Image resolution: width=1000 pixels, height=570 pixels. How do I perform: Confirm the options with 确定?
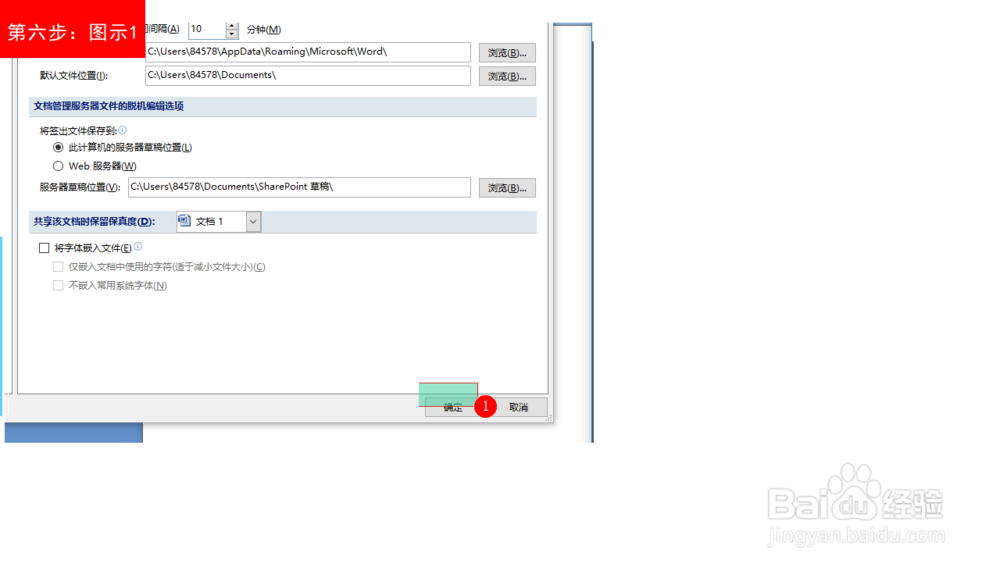453,407
